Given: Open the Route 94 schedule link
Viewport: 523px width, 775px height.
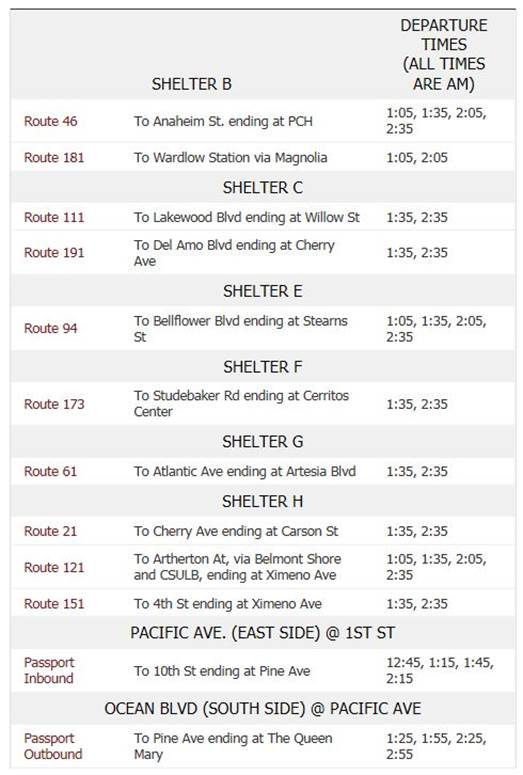Looking at the screenshot, I should point(50,329).
